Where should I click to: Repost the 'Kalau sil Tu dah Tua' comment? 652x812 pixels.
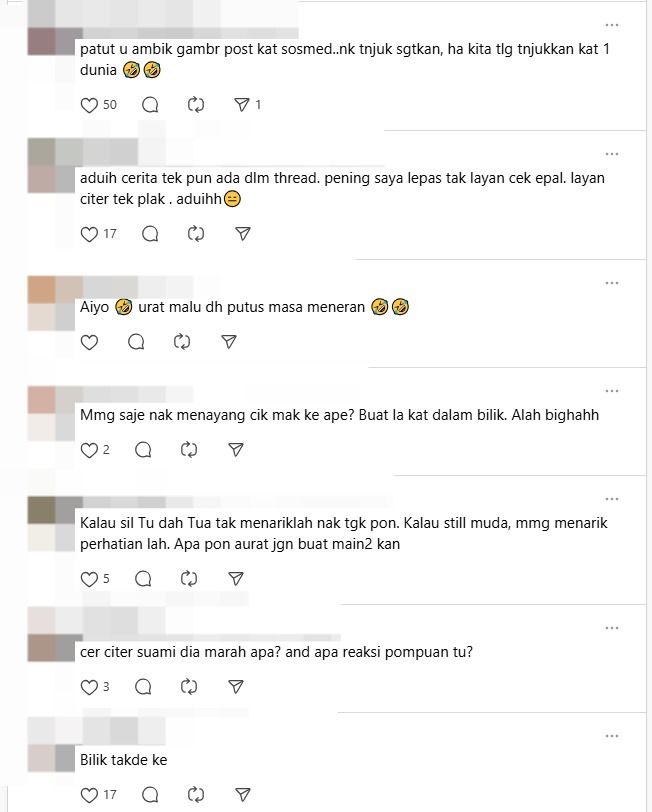pyautogui.click(x=189, y=578)
